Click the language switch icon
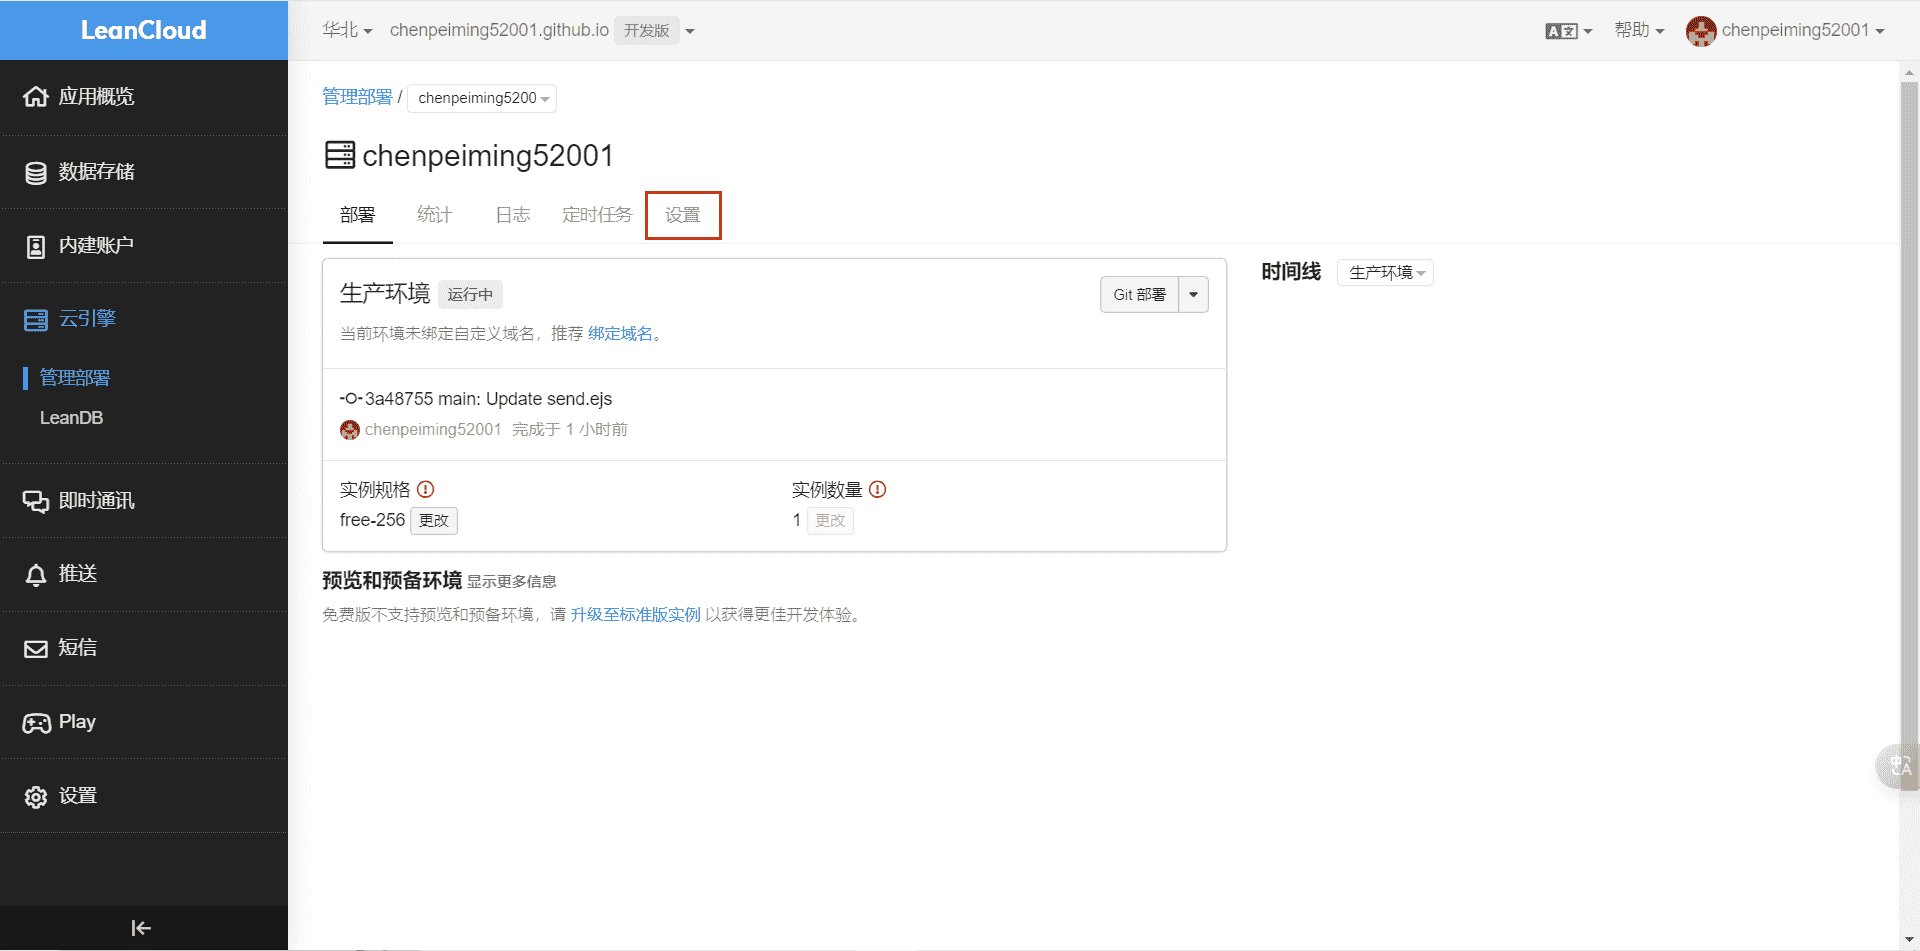The image size is (1920, 951). click(1561, 31)
